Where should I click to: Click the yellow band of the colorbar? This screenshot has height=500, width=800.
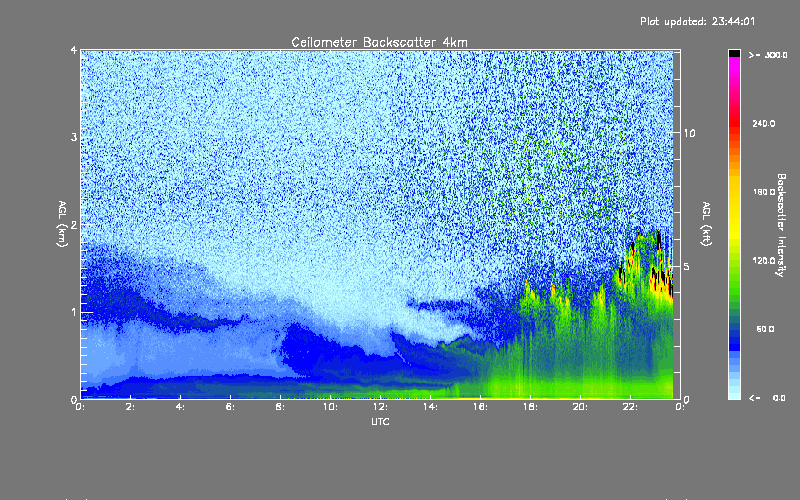[734, 209]
